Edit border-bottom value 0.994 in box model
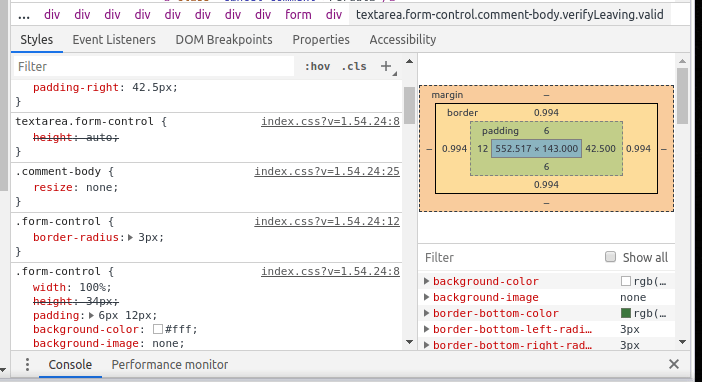 (x=546, y=185)
